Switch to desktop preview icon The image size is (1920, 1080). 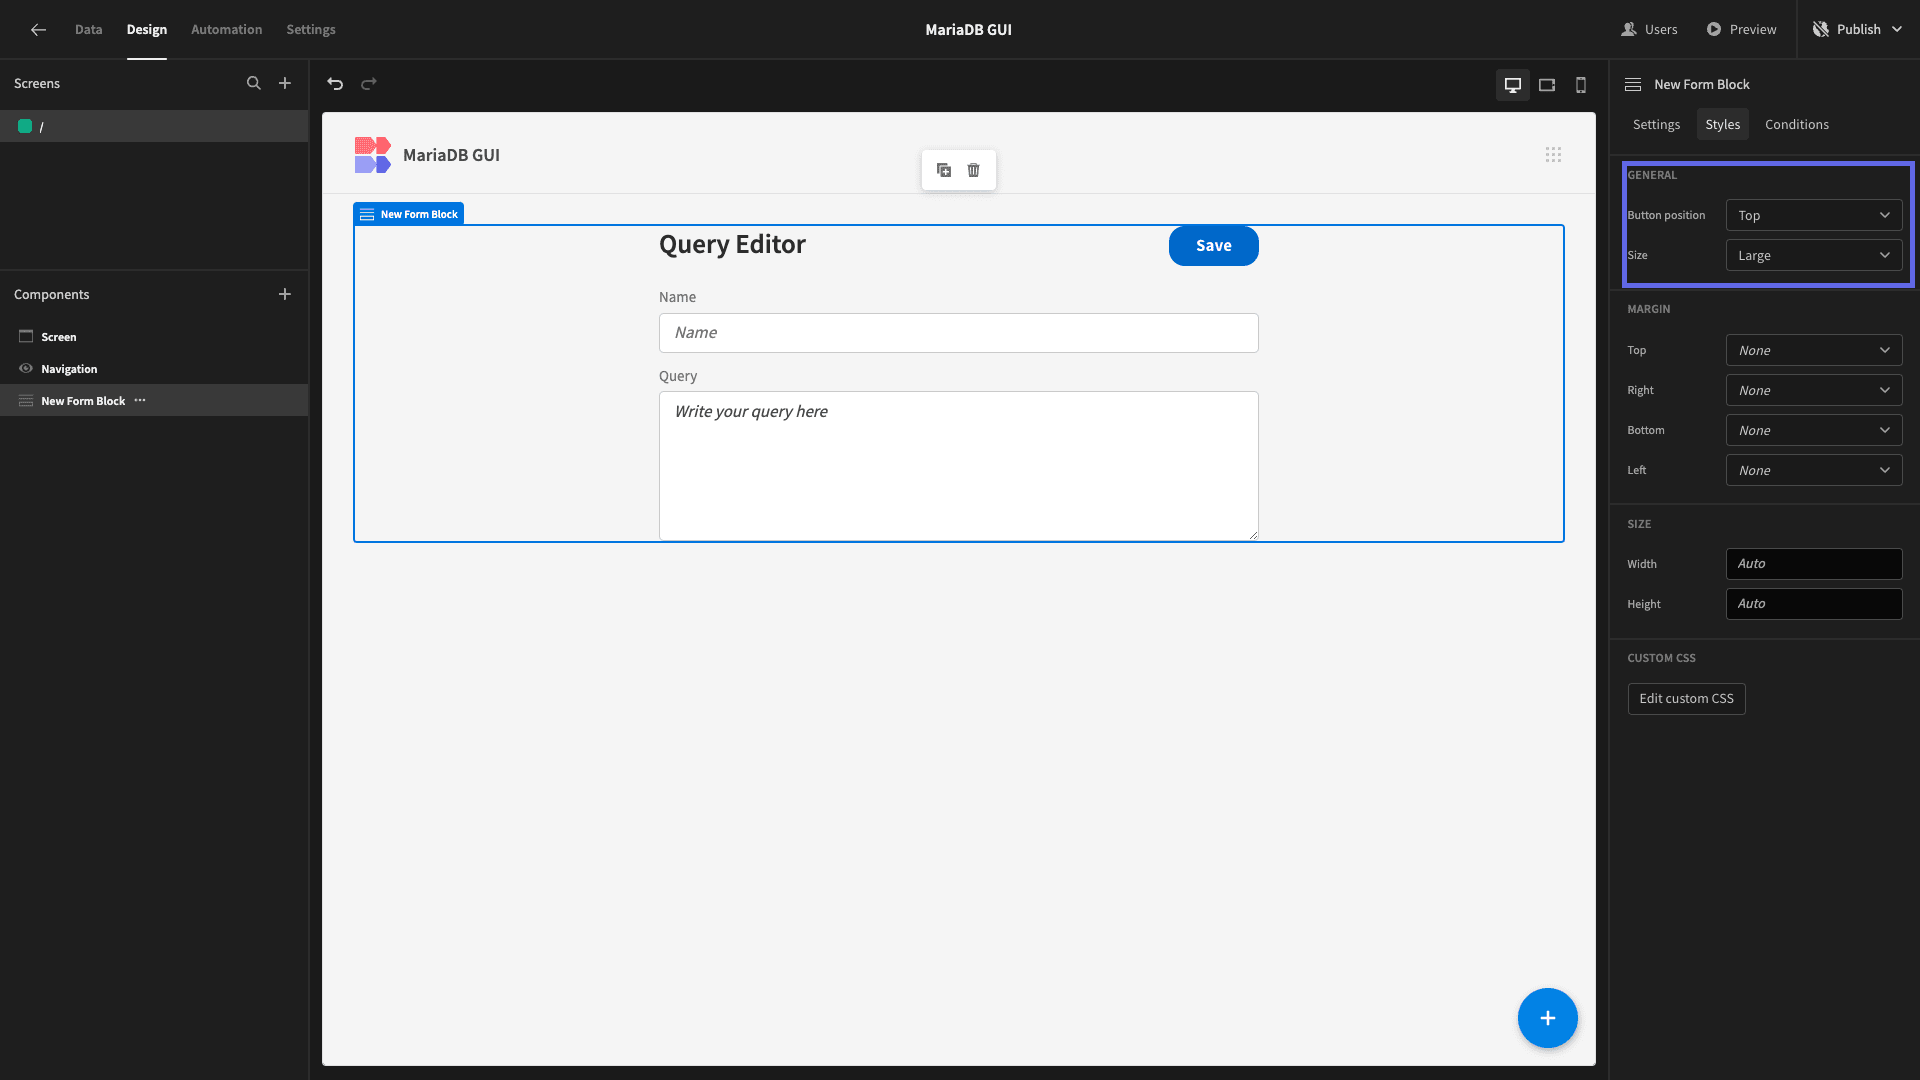(x=1513, y=85)
